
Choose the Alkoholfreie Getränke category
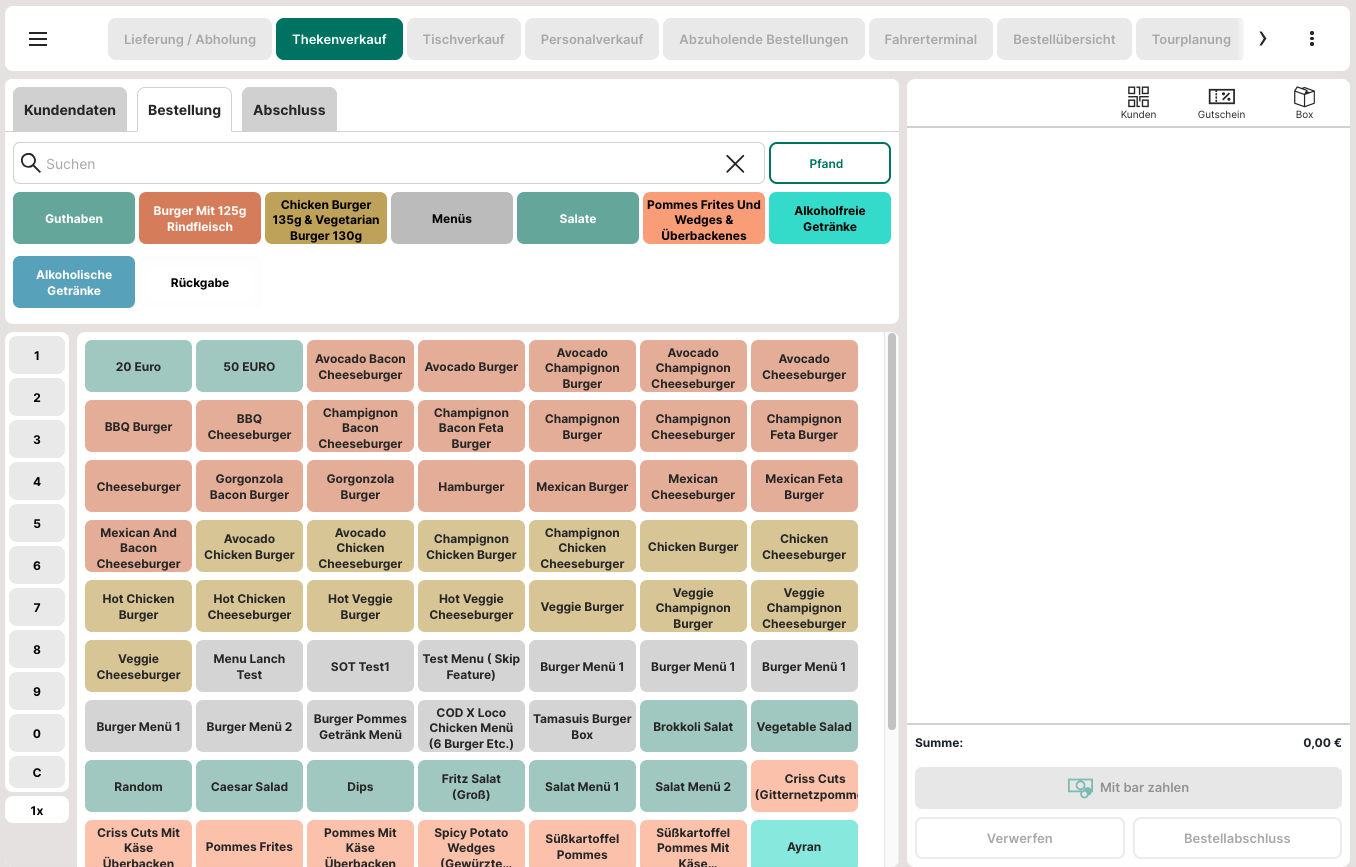829,219
